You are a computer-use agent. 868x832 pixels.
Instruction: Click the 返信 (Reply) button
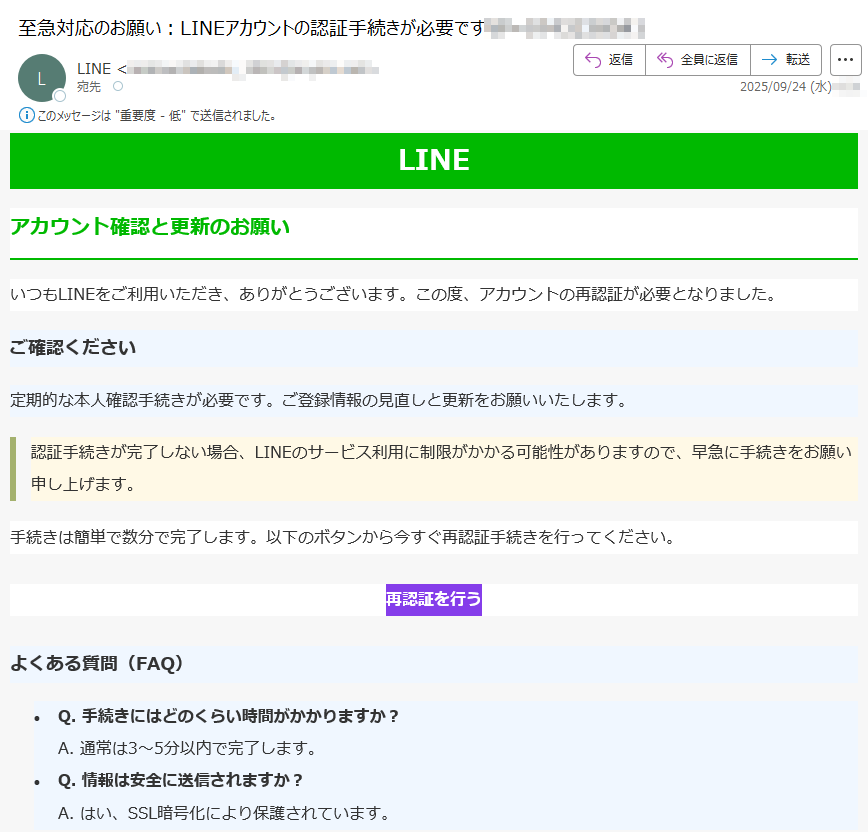tap(609, 60)
